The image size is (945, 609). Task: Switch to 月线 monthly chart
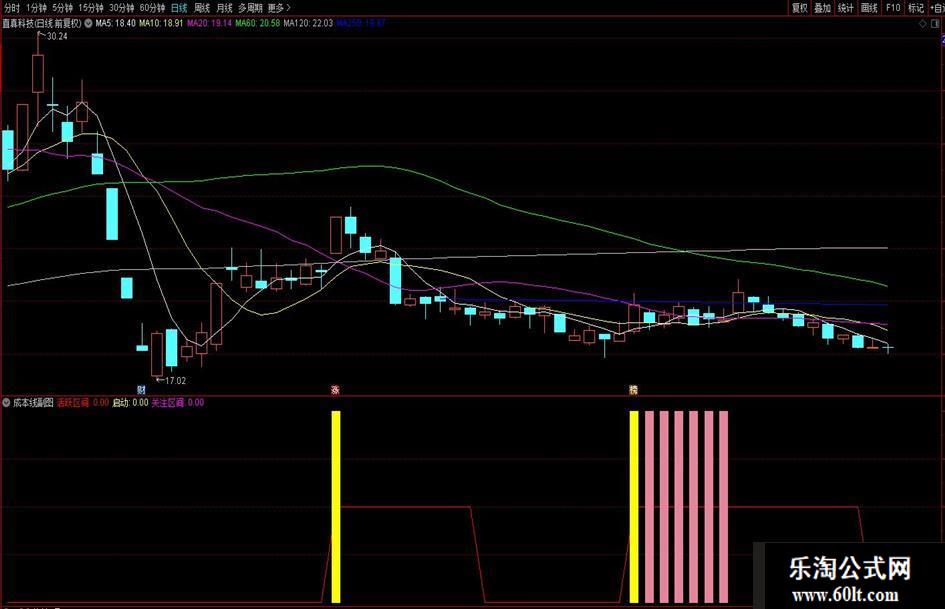(224, 8)
